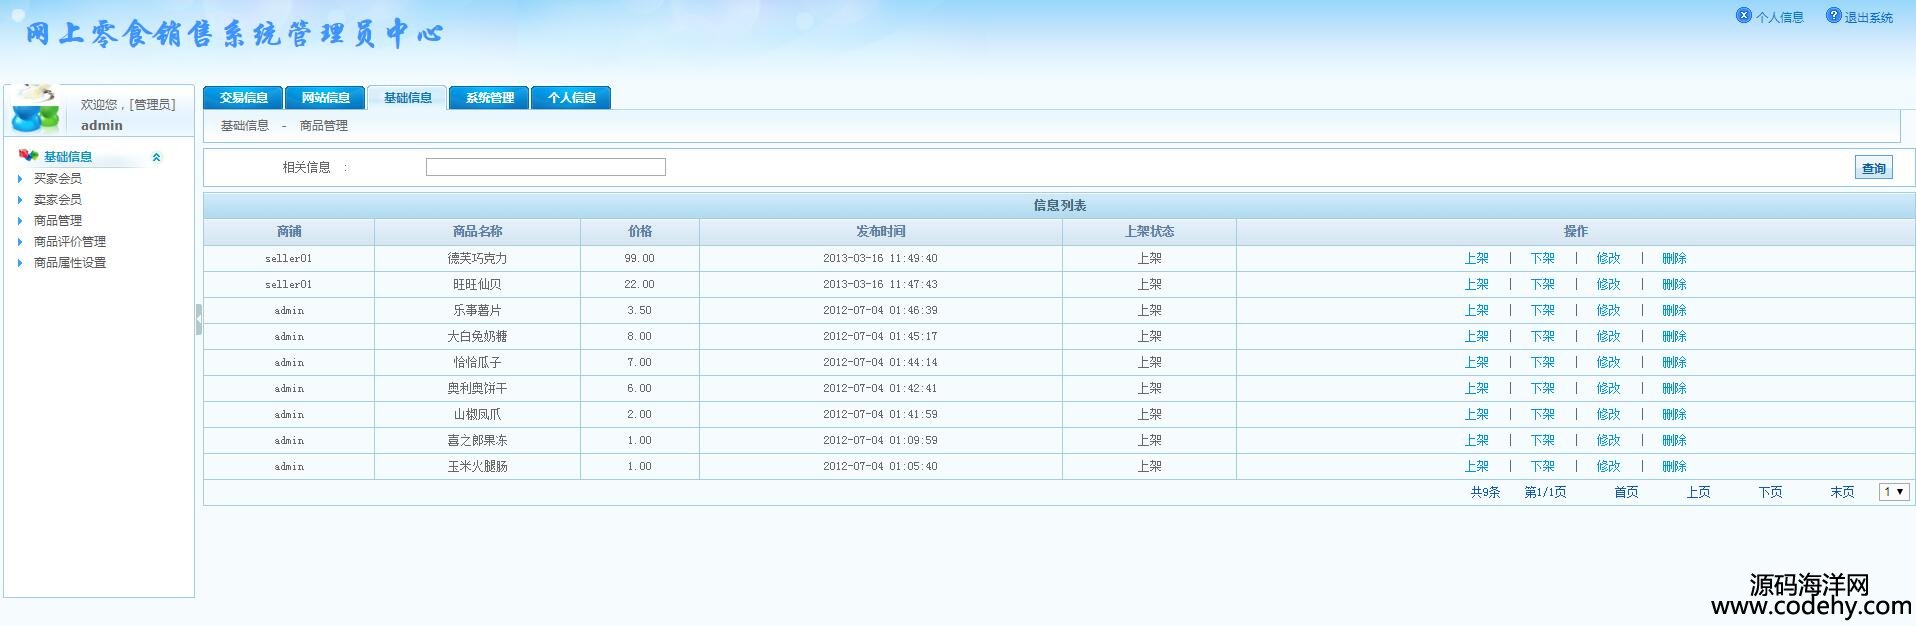Open 商品属性设置 in the sidebar
1916x626 pixels.
pos(70,263)
